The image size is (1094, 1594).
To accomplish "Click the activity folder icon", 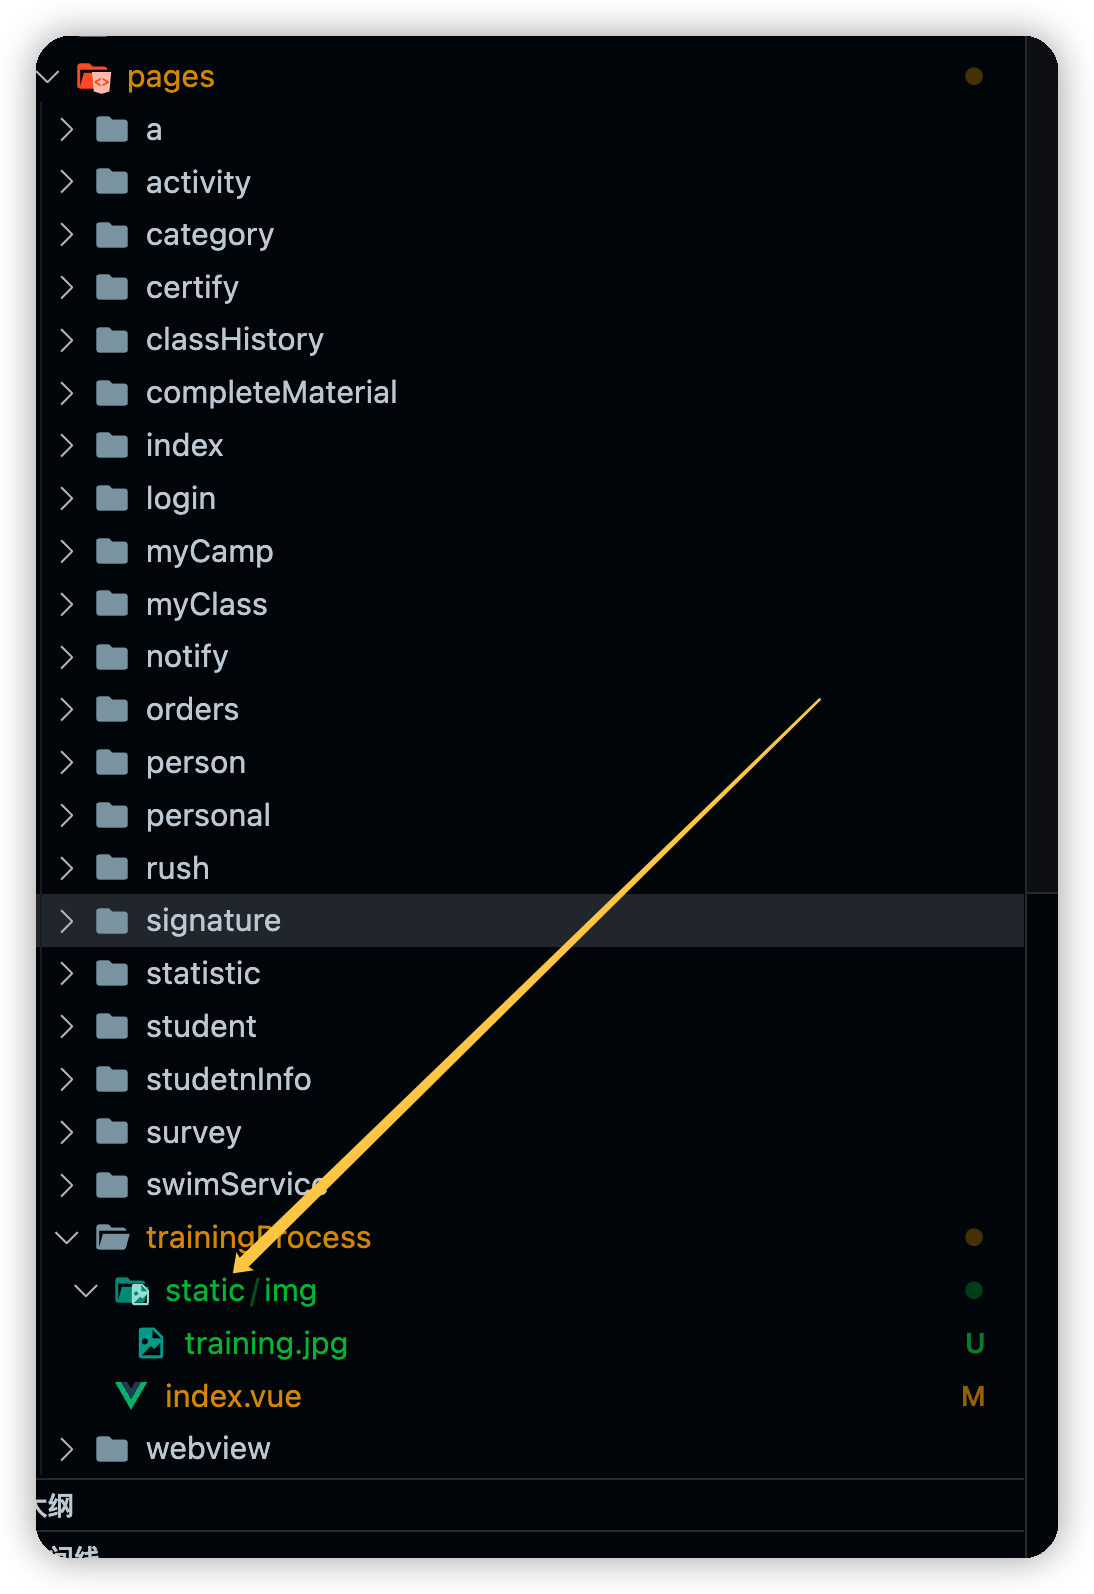I will coord(112,182).
